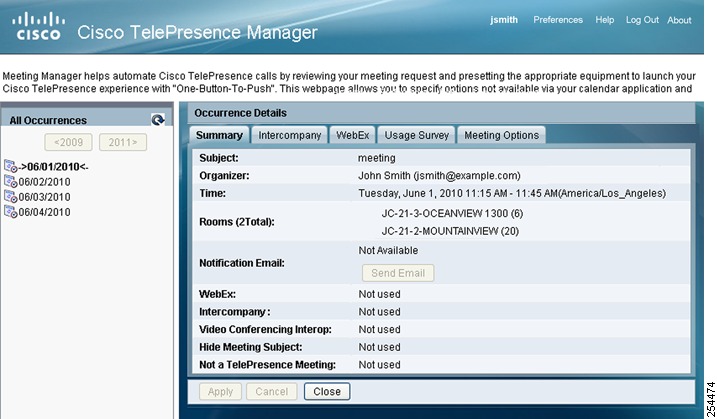Click the calendar icon next to 06/01/2010

11,166
